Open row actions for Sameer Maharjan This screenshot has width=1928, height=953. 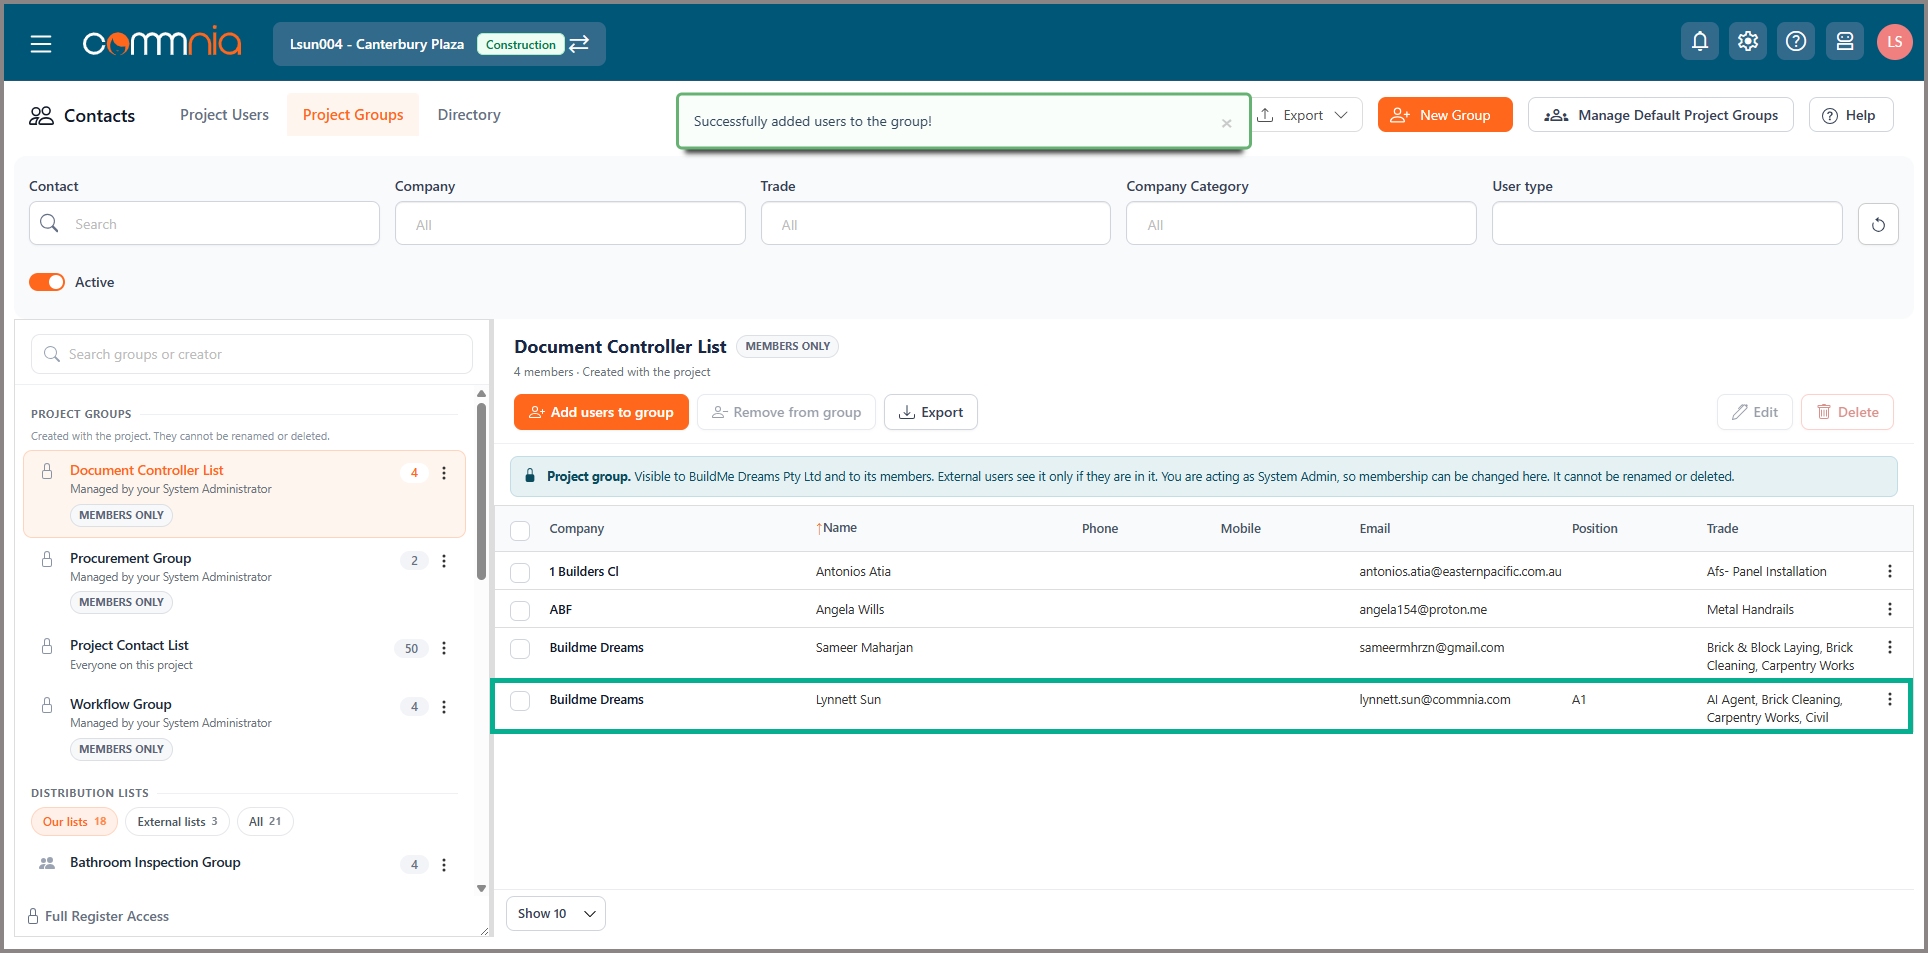(x=1890, y=647)
